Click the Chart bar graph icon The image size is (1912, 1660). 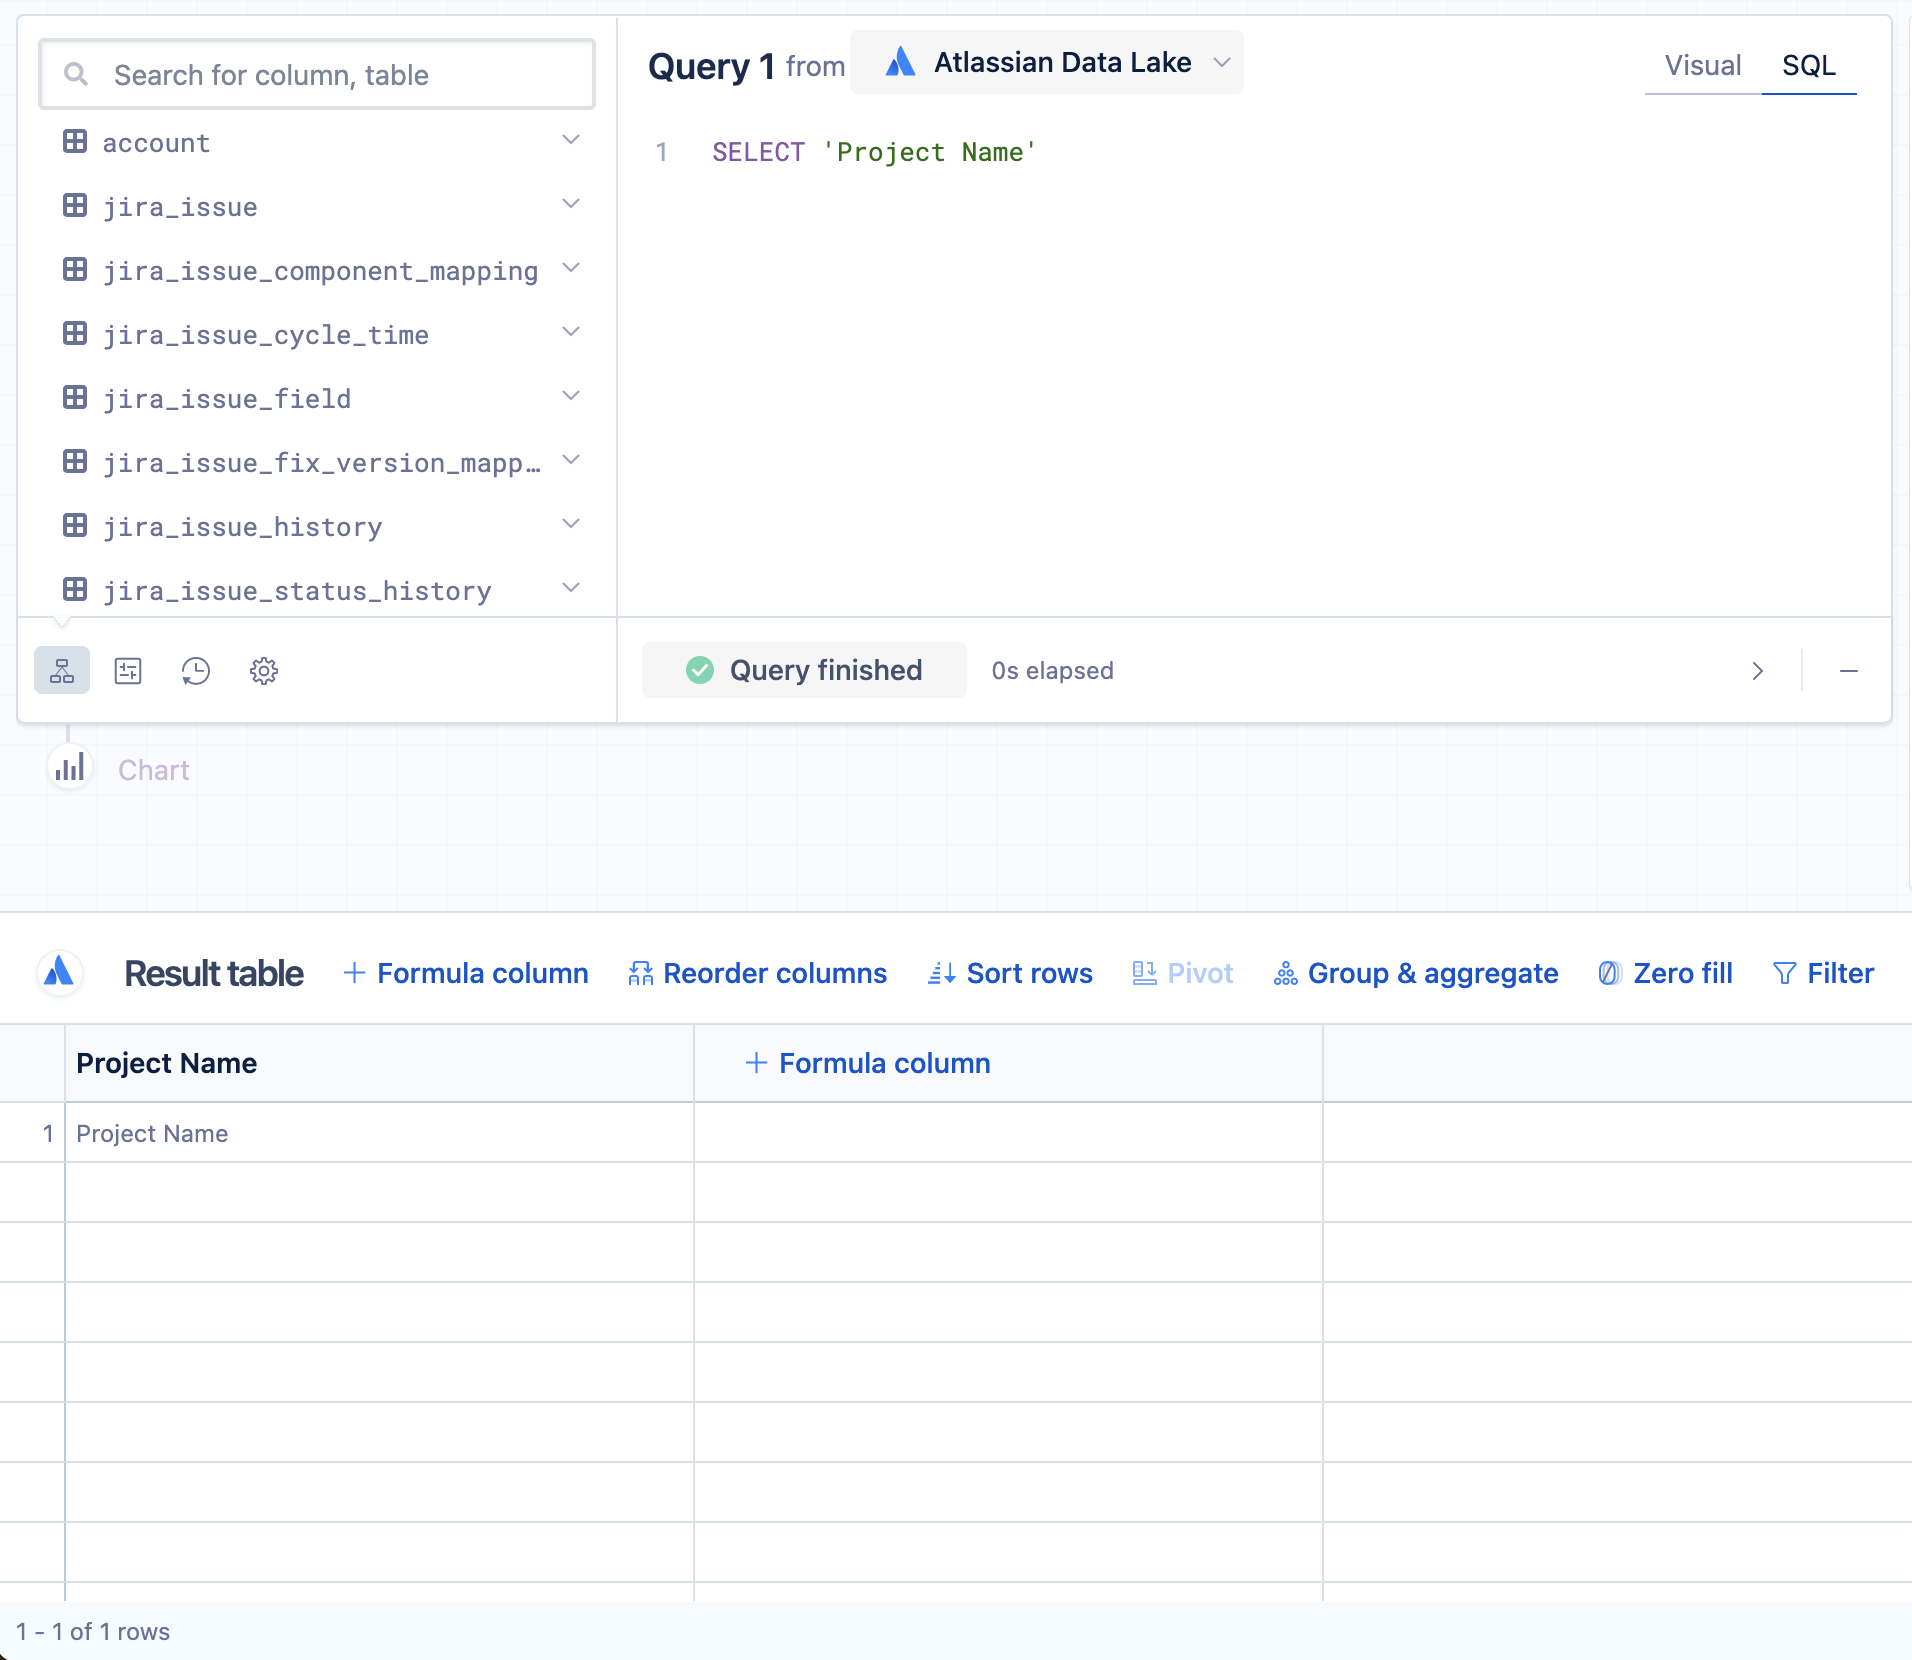tap(70, 768)
